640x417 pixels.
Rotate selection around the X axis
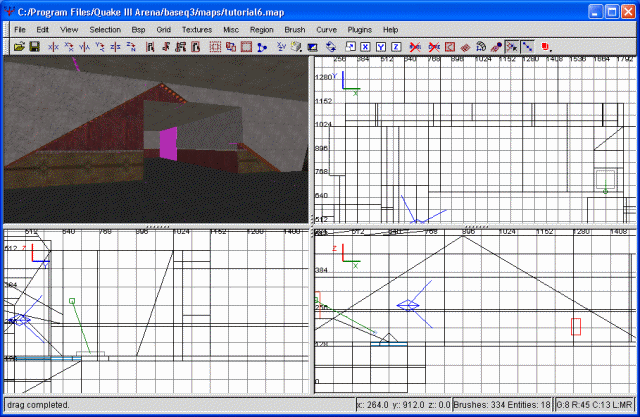(x=69, y=47)
